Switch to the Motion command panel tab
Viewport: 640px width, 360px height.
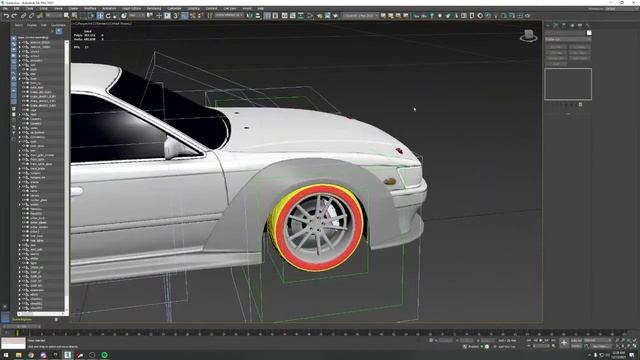(572, 25)
